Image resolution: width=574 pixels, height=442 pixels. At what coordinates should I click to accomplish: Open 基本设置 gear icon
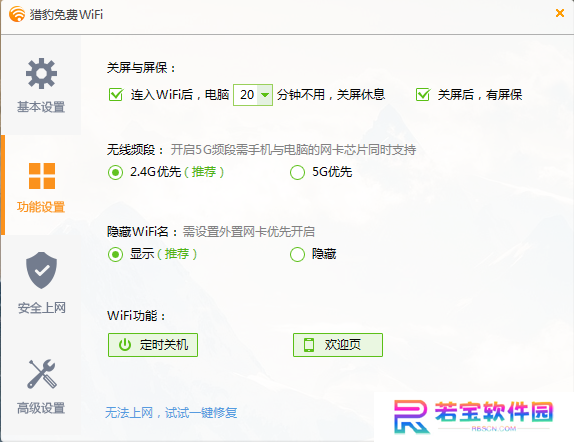click(41, 73)
